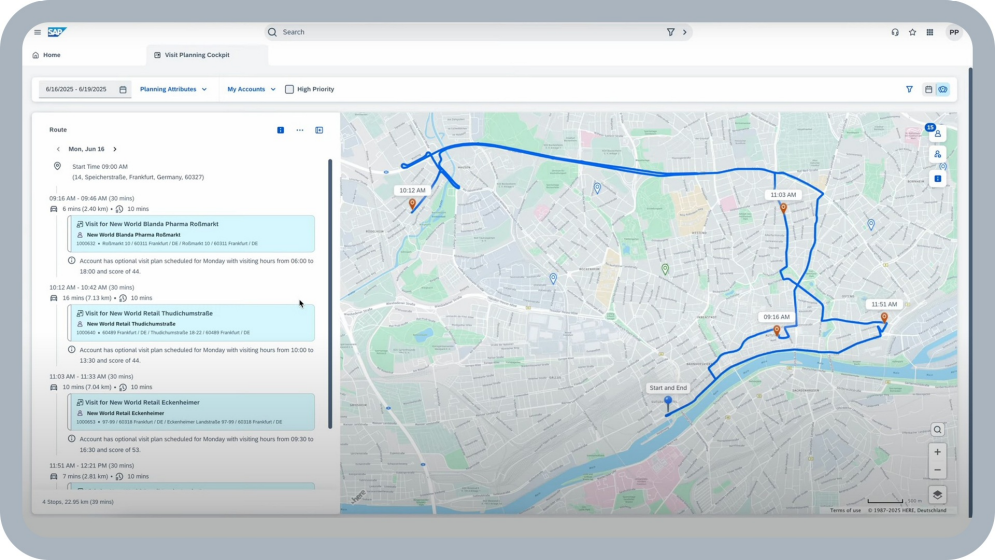
Task: Open the Route panel more options ellipsis
Action: [300, 130]
